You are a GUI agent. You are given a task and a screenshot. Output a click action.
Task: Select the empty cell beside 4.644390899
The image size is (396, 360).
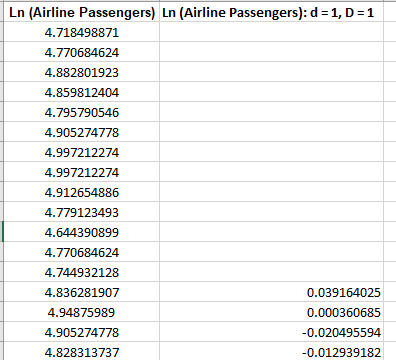pos(271,232)
